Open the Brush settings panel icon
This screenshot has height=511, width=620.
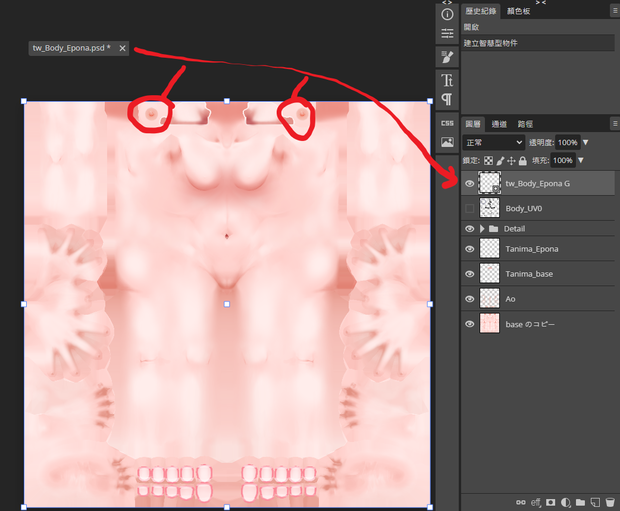point(447,57)
